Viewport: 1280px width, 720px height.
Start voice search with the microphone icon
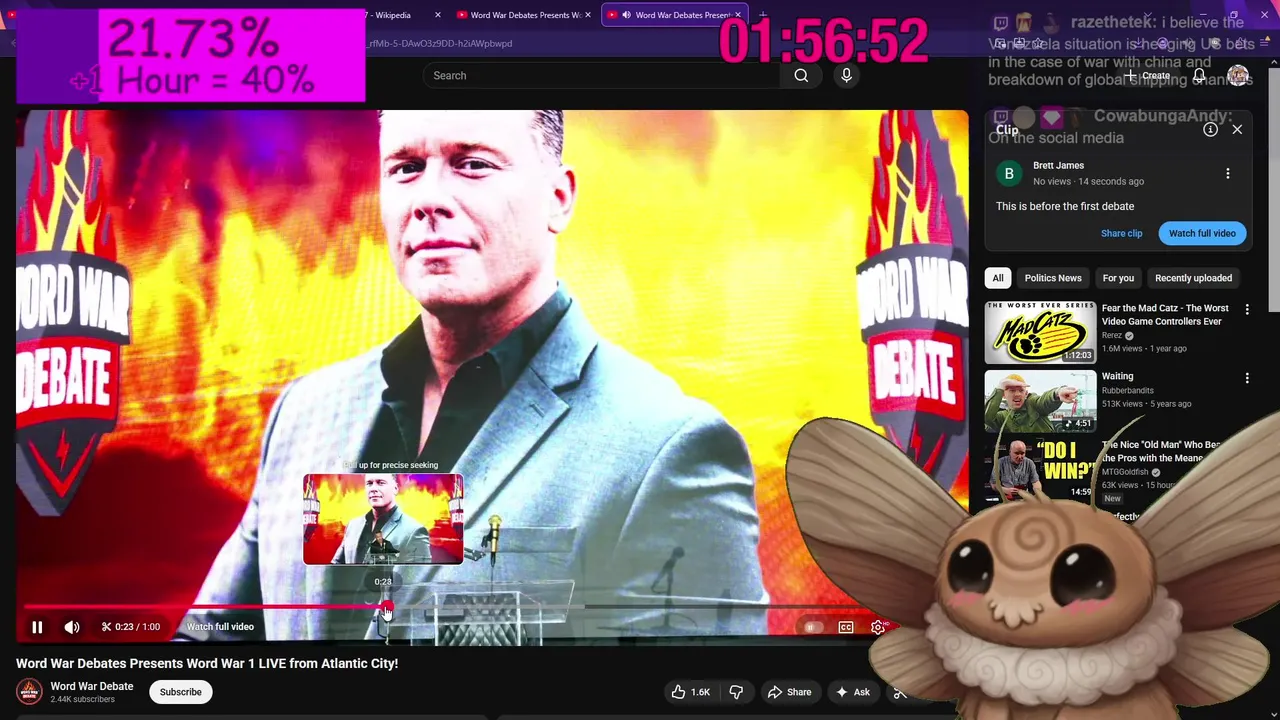[846, 75]
